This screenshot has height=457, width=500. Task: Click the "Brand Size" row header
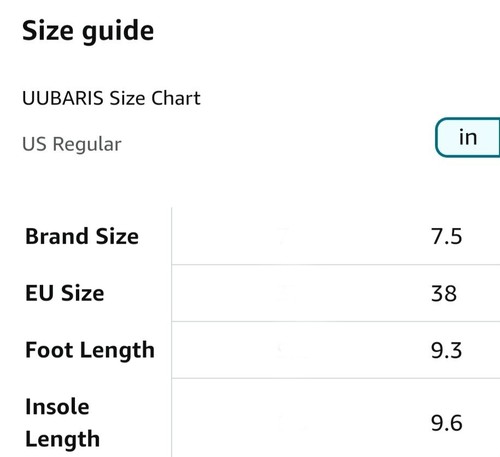[x=82, y=236]
